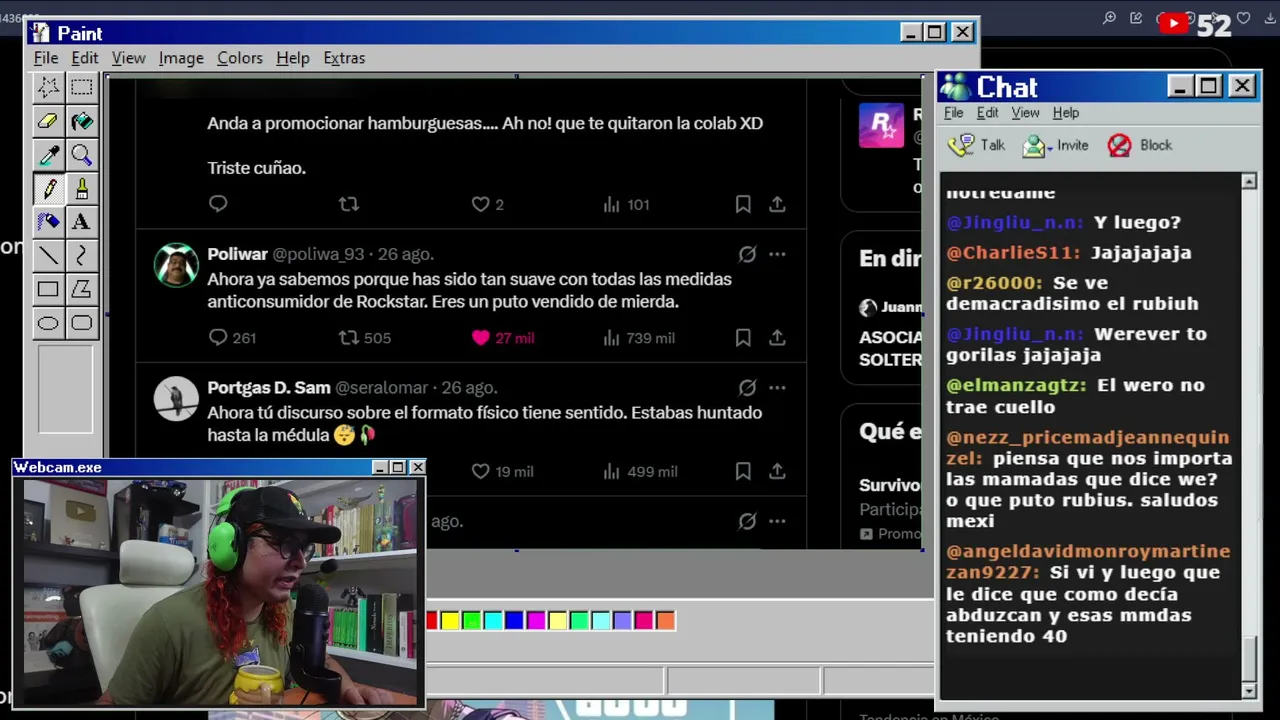Open Portgas D. Sam's profile avatar
This screenshot has height=720, width=1280.
tap(176, 399)
